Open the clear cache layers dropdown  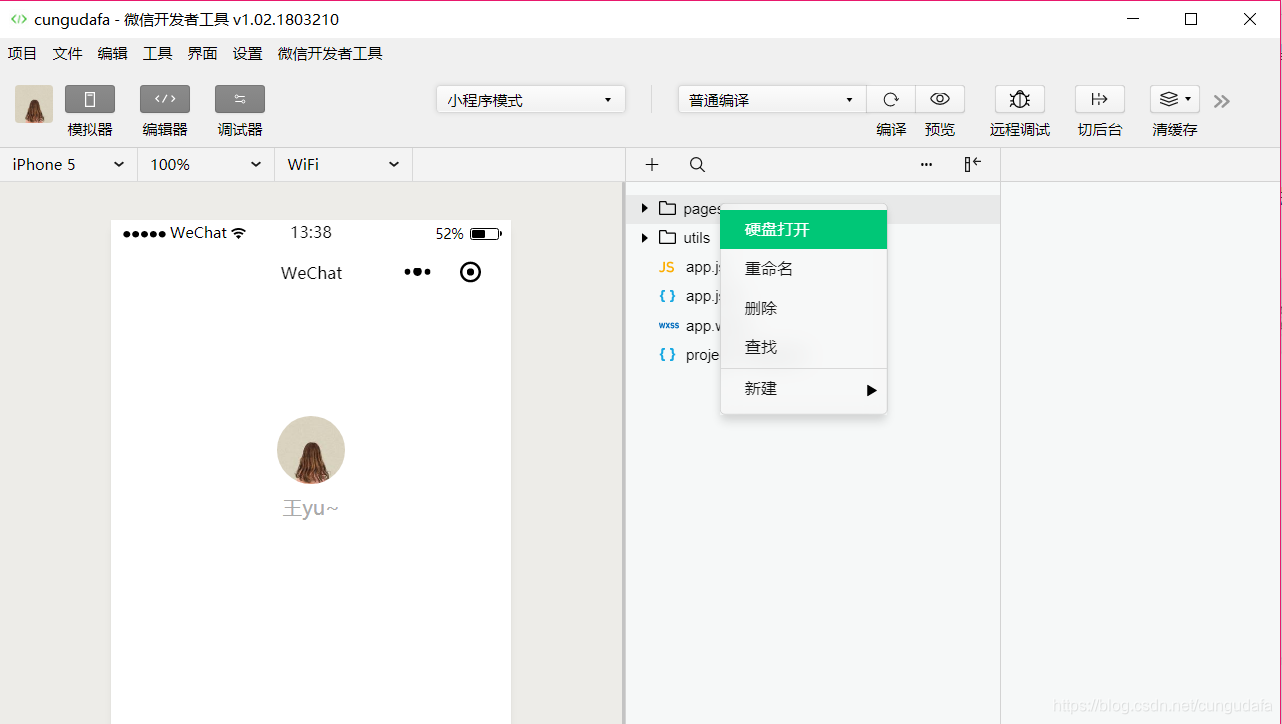pyautogui.click(x=1175, y=99)
